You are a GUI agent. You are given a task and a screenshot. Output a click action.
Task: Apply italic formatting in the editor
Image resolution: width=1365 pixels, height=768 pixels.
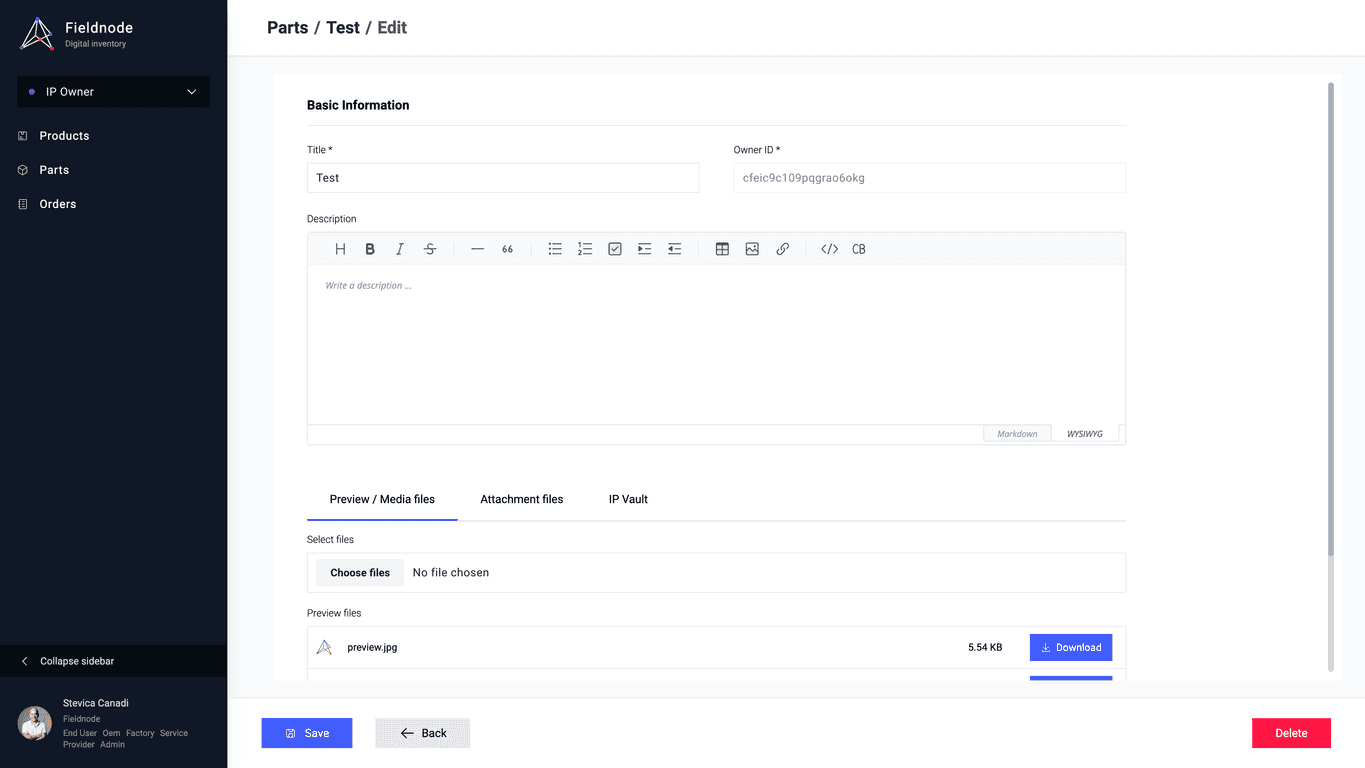400,249
